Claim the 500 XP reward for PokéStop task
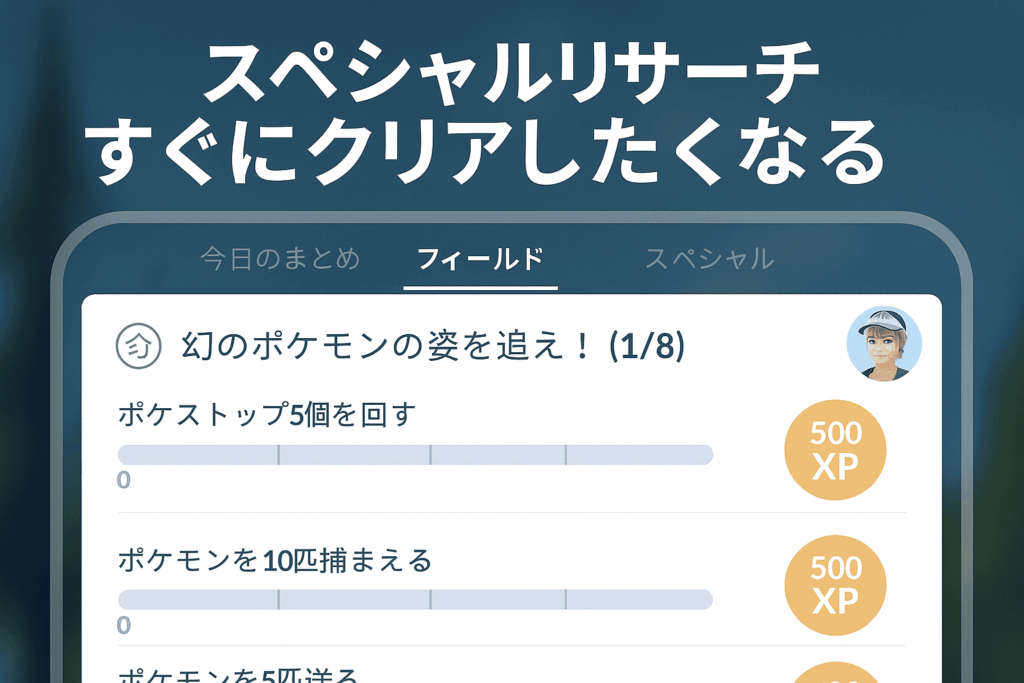Image resolution: width=1024 pixels, height=683 pixels. (836, 450)
